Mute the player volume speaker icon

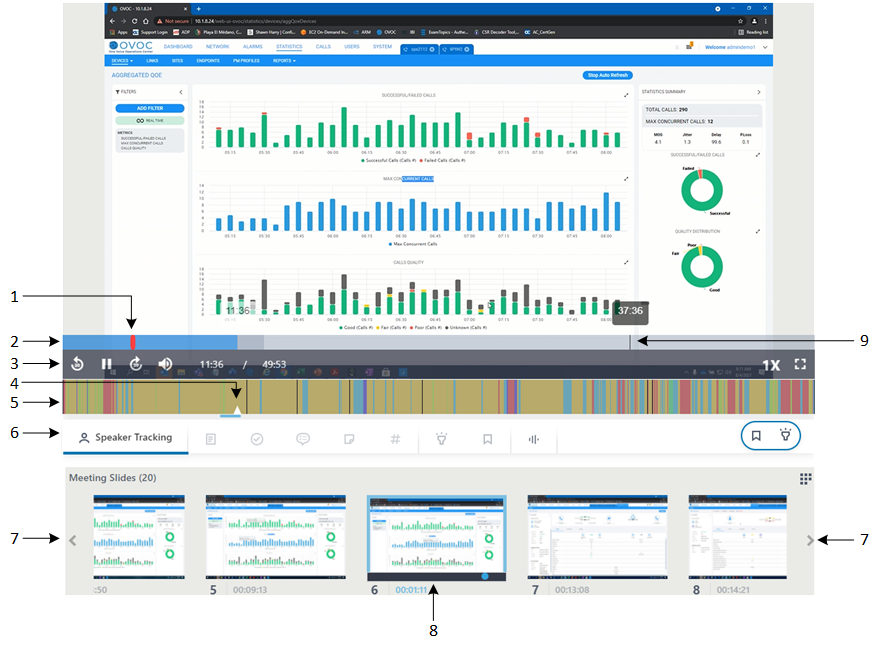(x=165, y=364)
